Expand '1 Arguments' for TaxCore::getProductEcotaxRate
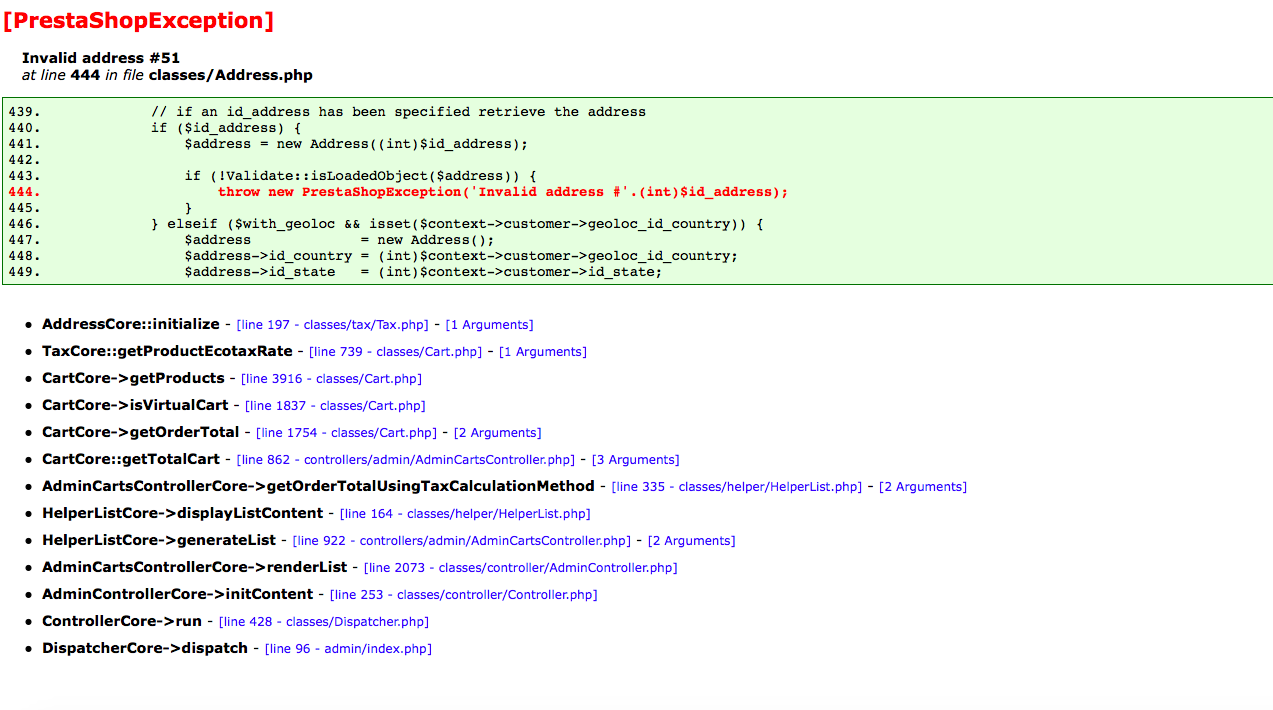Image resolution: width=1273 pixels, height=710 pixels. pos(543,352)
